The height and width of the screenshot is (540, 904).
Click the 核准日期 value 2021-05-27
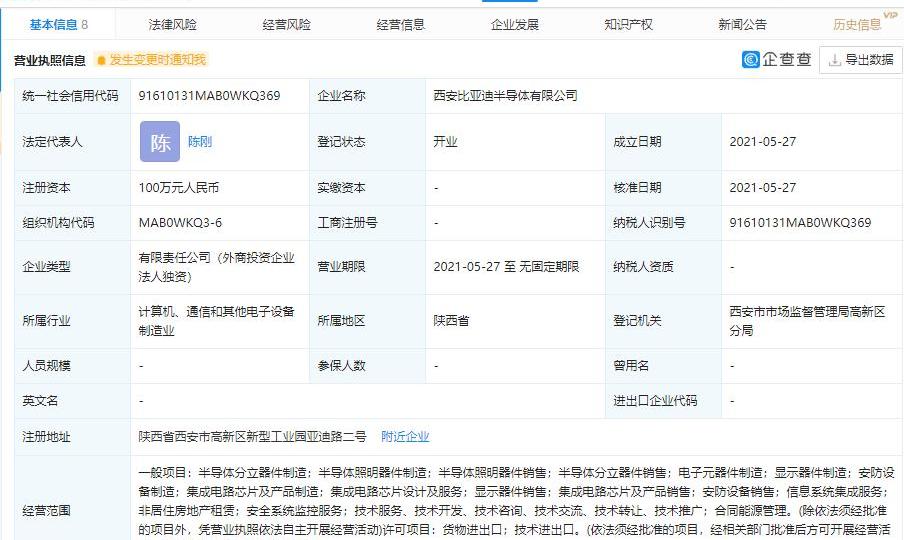point(762,188)
